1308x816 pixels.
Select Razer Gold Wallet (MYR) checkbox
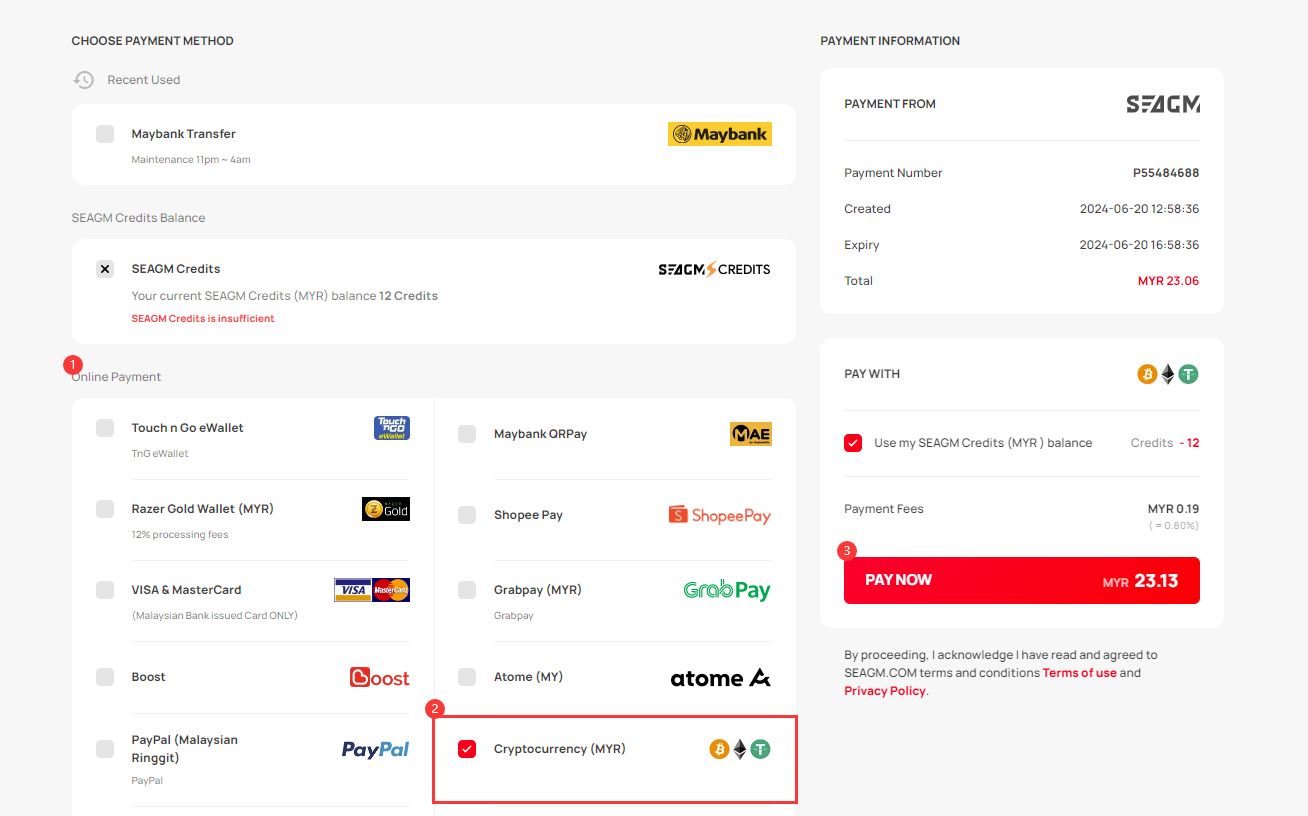click(105, 509)
